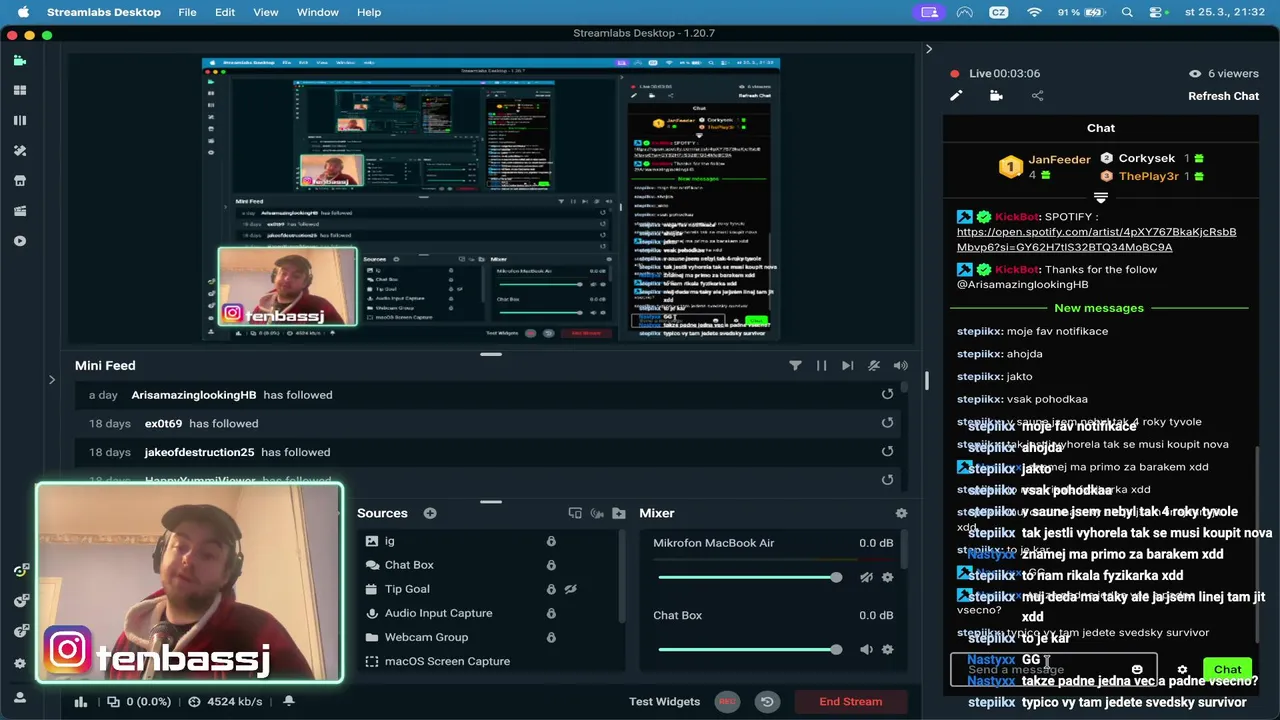Open the Edit menu

[x=225, y=12]
